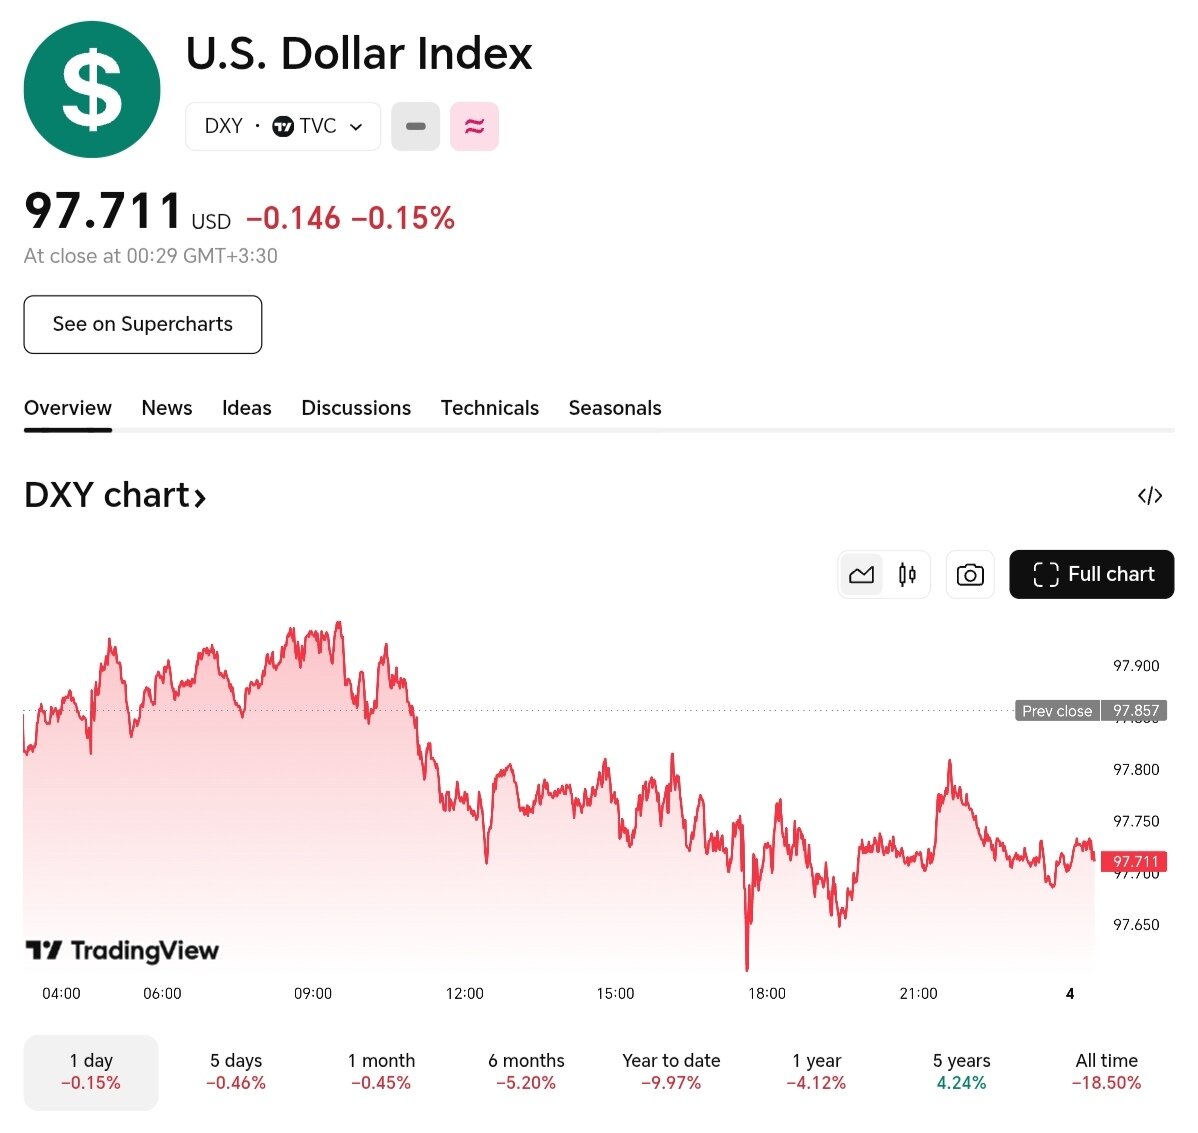This screenshot has height=1133, width=1198.
Task: Go to the Seasonals tab
Action: coord(615,408)
